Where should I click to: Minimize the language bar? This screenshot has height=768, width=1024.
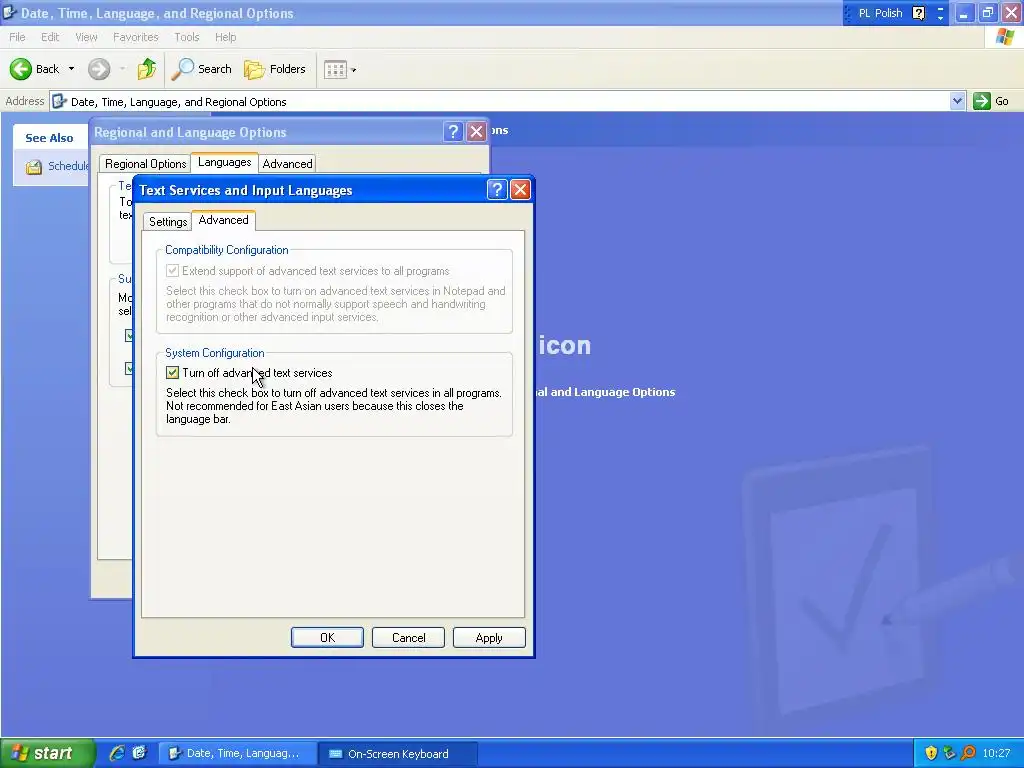point(940,8)
